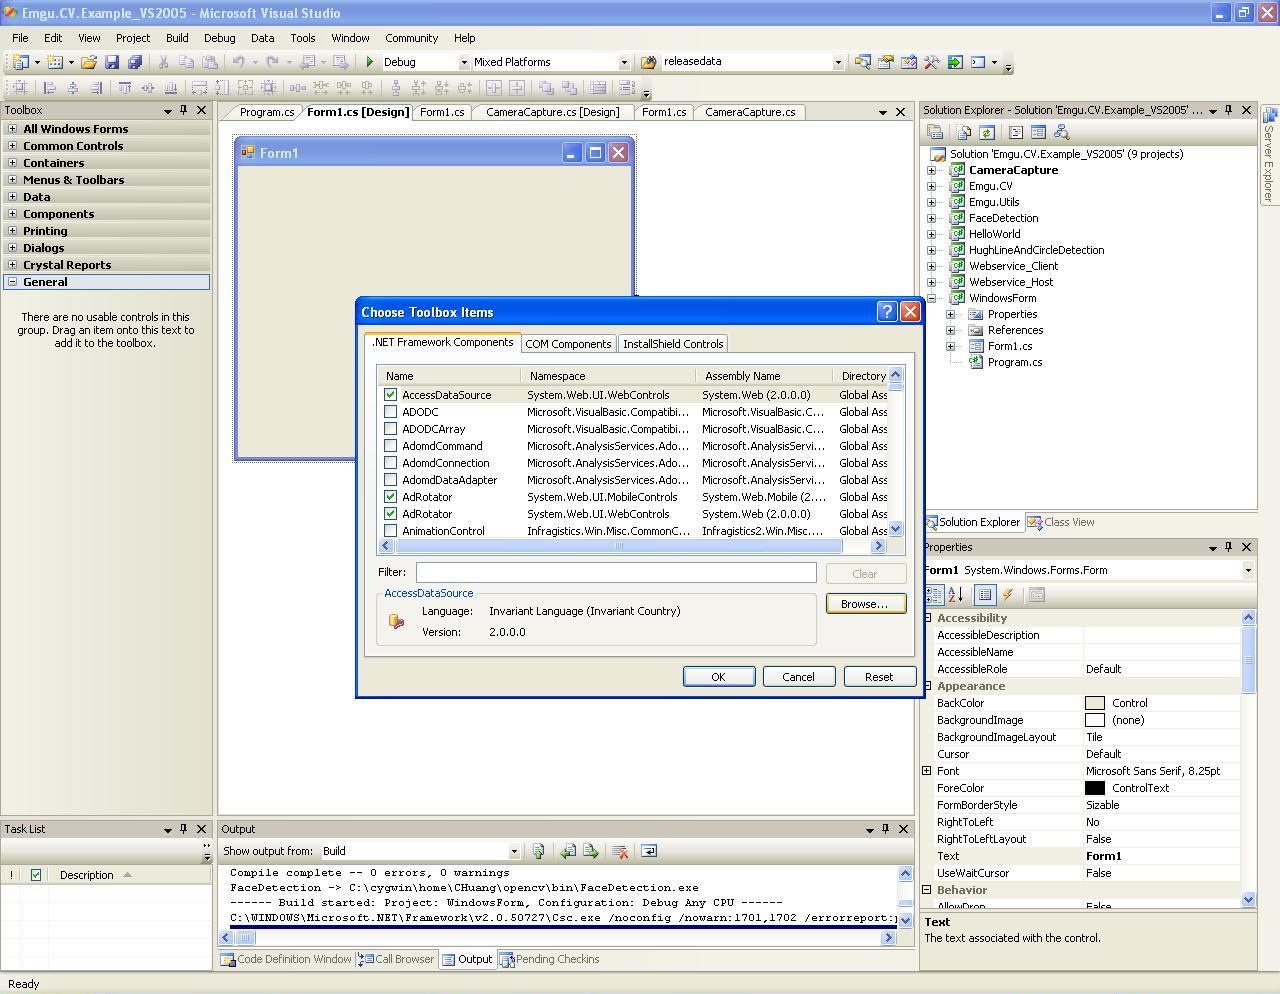Screen dimensions: 1280x994
Task: Click View Code icon in Solution Explorer
Action: coord(1015,132)
